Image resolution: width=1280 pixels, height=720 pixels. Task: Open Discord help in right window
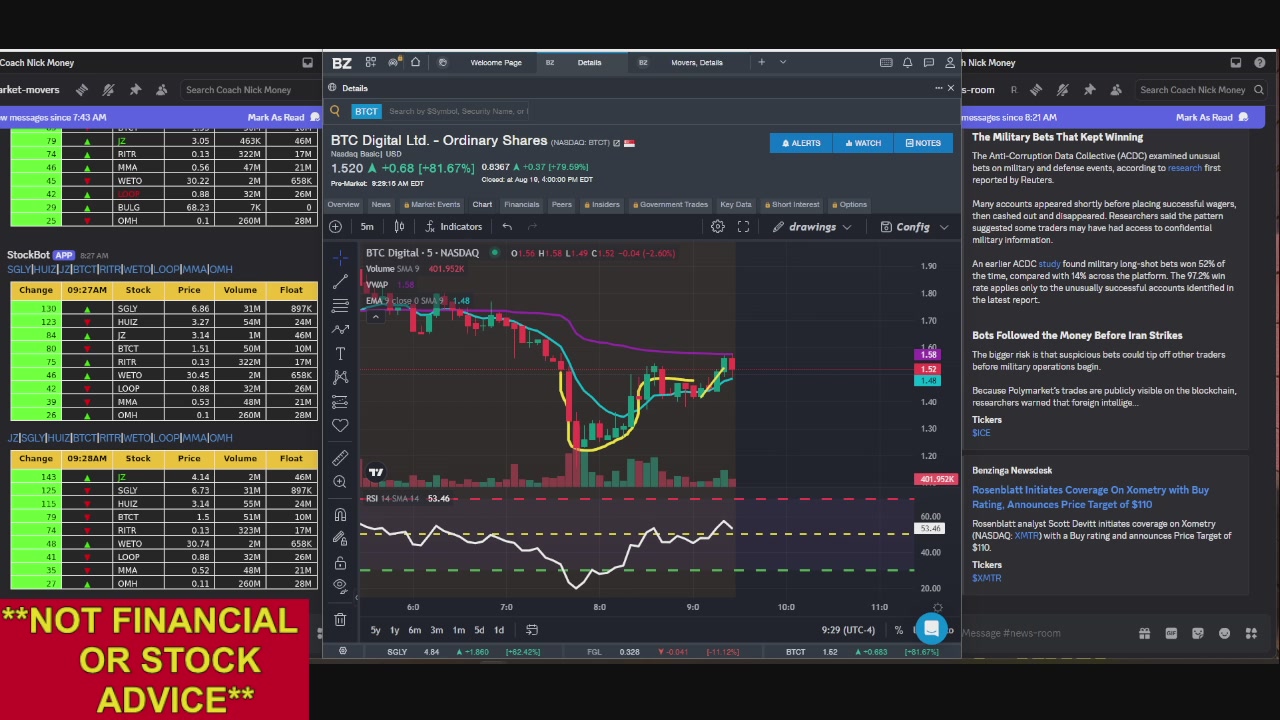point(1262,62)
